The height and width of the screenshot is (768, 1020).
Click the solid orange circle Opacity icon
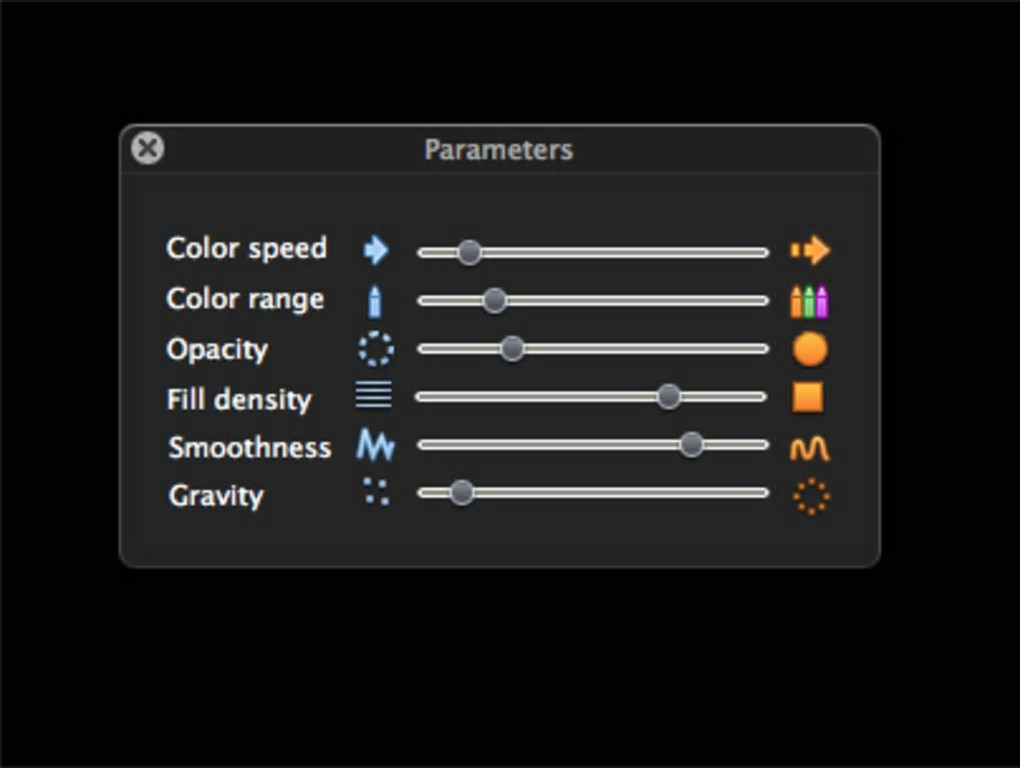point(810,349)
